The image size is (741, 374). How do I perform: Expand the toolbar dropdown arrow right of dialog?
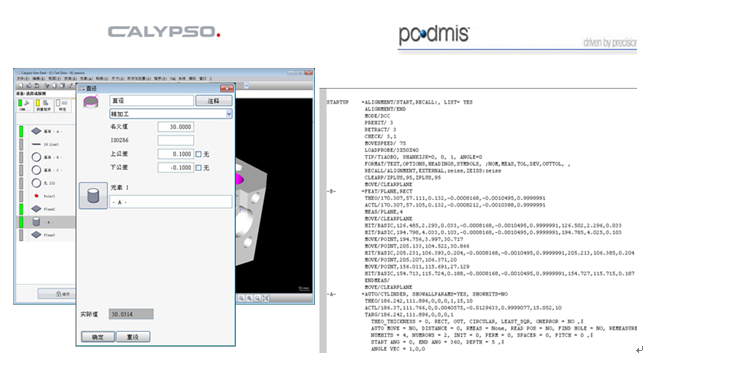[246, 86]
